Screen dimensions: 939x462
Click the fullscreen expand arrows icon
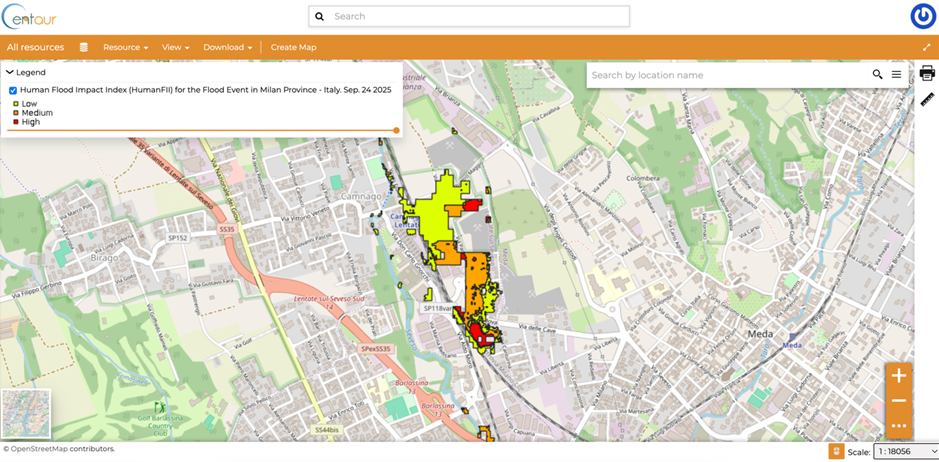[x=926, y=47]
